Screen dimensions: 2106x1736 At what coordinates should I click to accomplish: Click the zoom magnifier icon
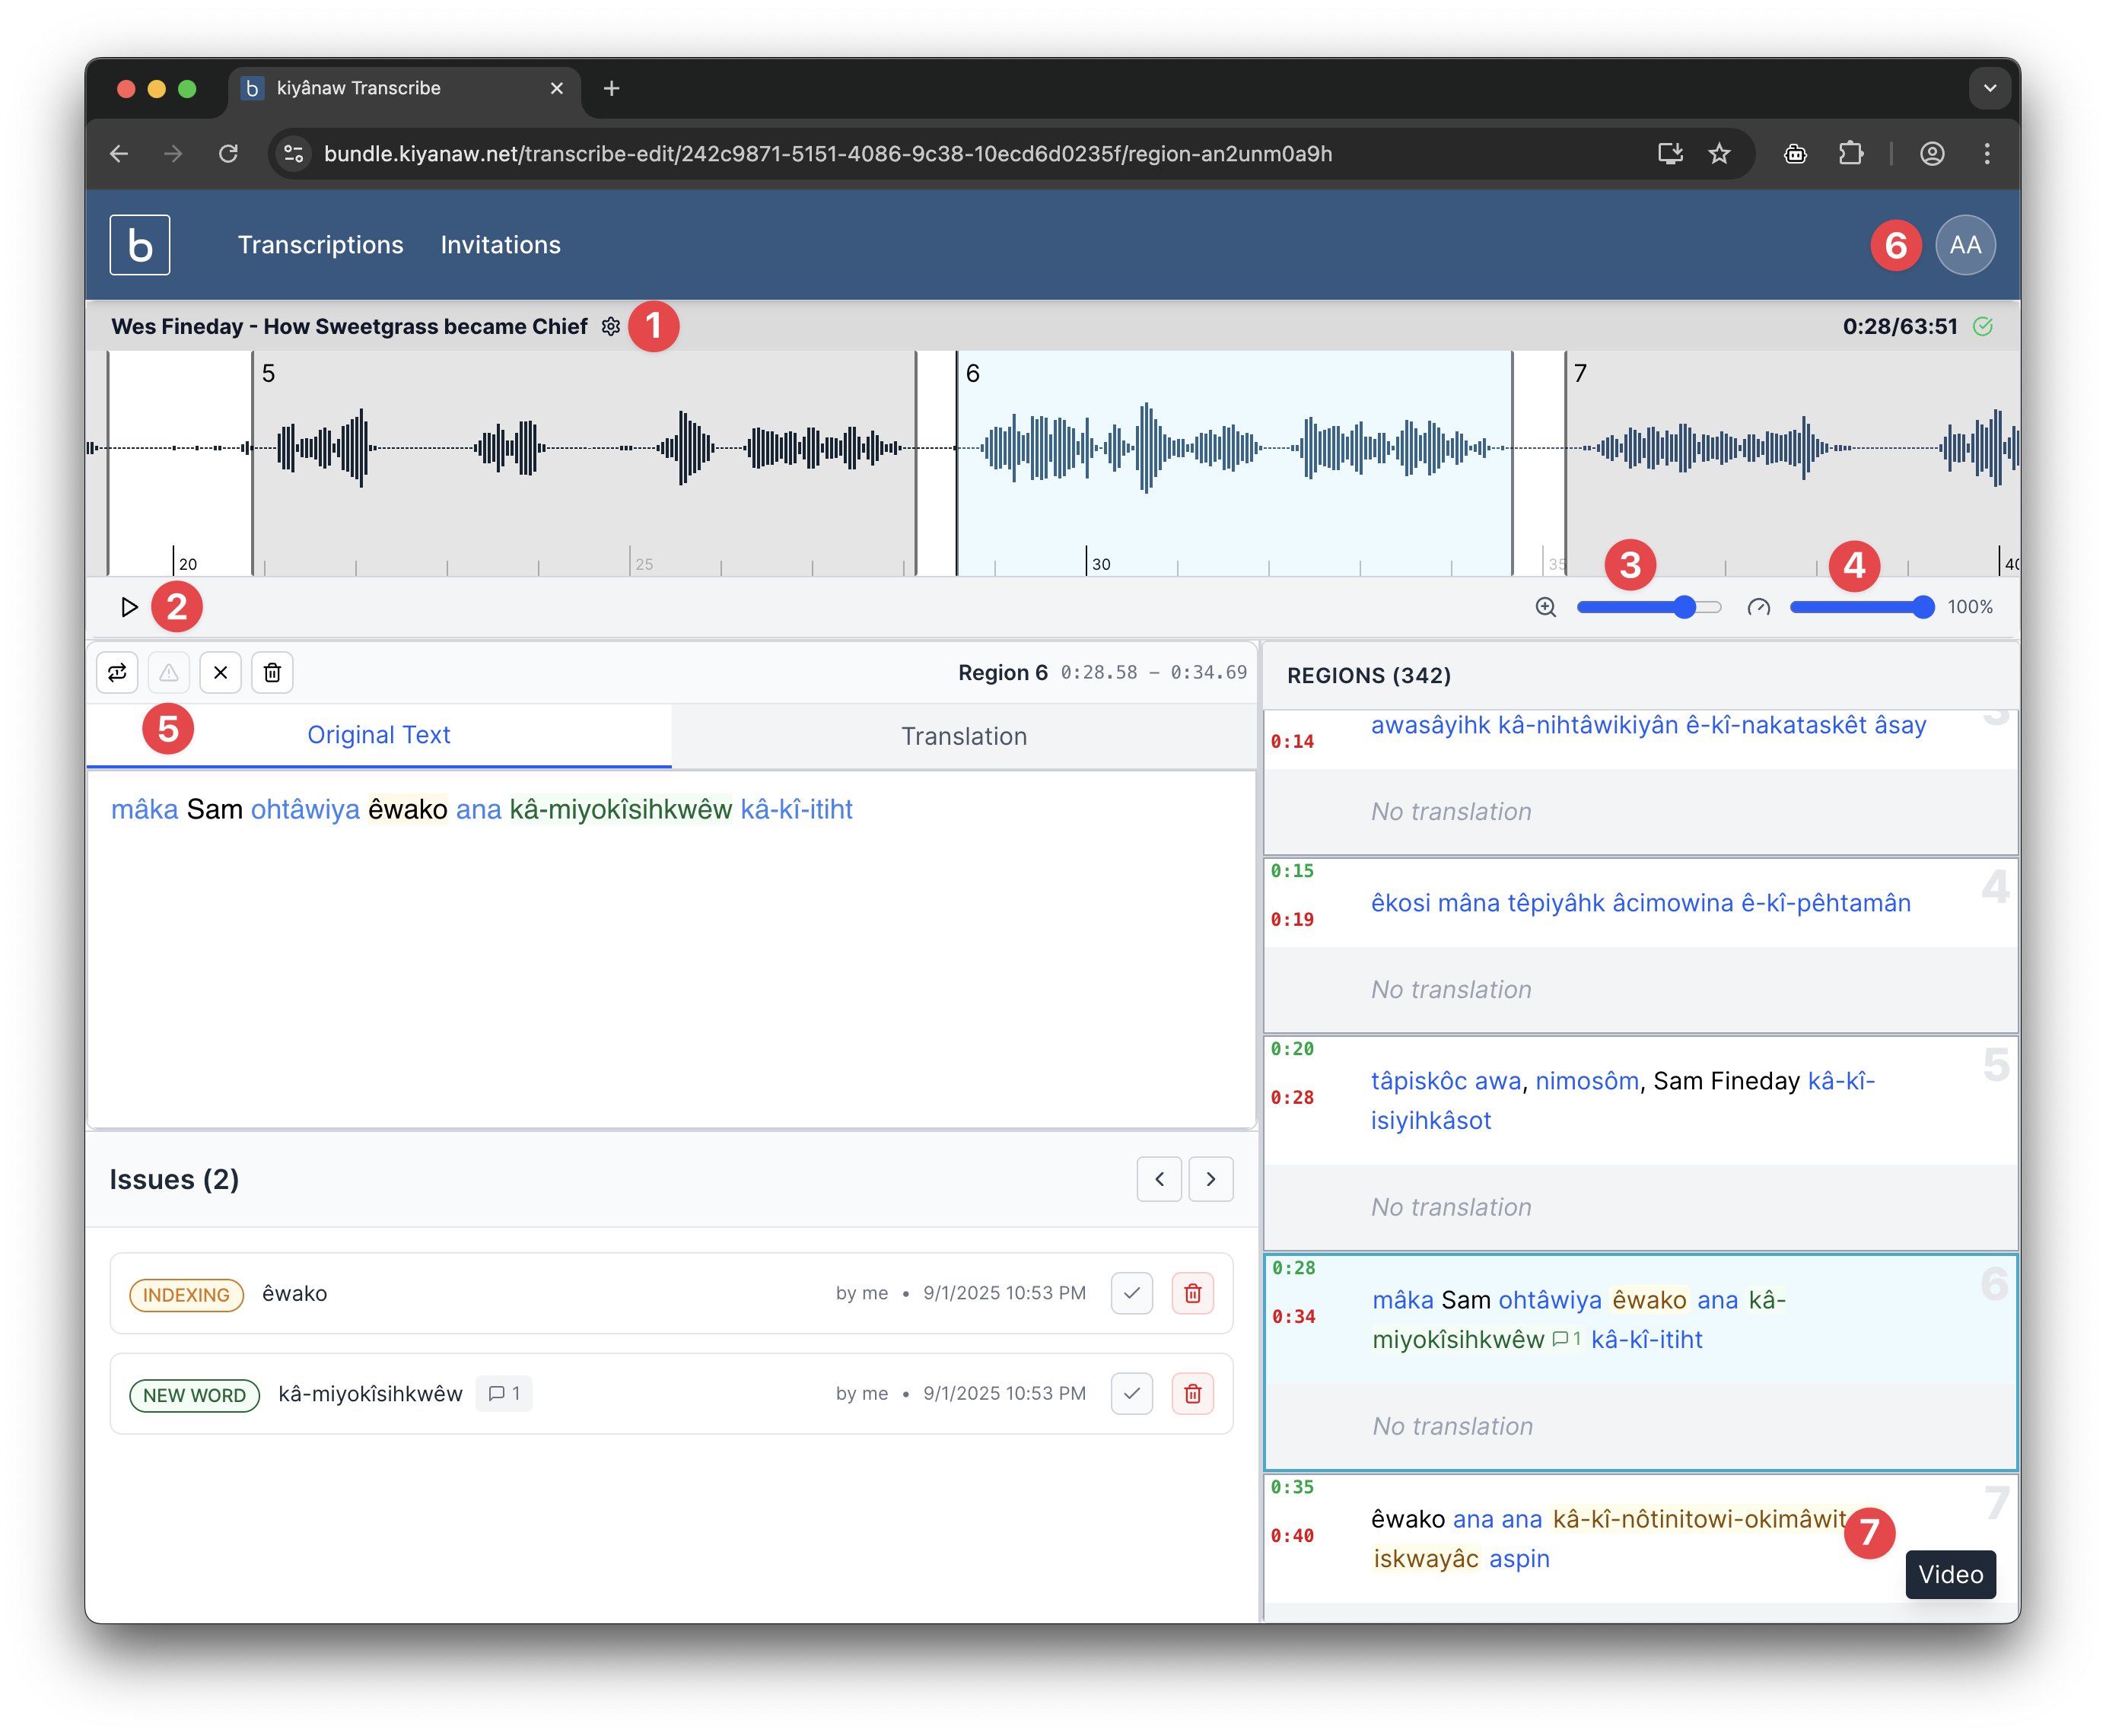pyautogui.click(x=1546, y=607)
